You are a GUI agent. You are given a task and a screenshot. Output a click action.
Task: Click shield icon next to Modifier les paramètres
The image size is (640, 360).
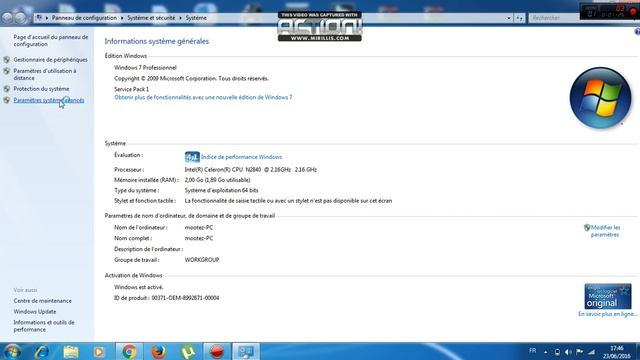tap(587, 227)
